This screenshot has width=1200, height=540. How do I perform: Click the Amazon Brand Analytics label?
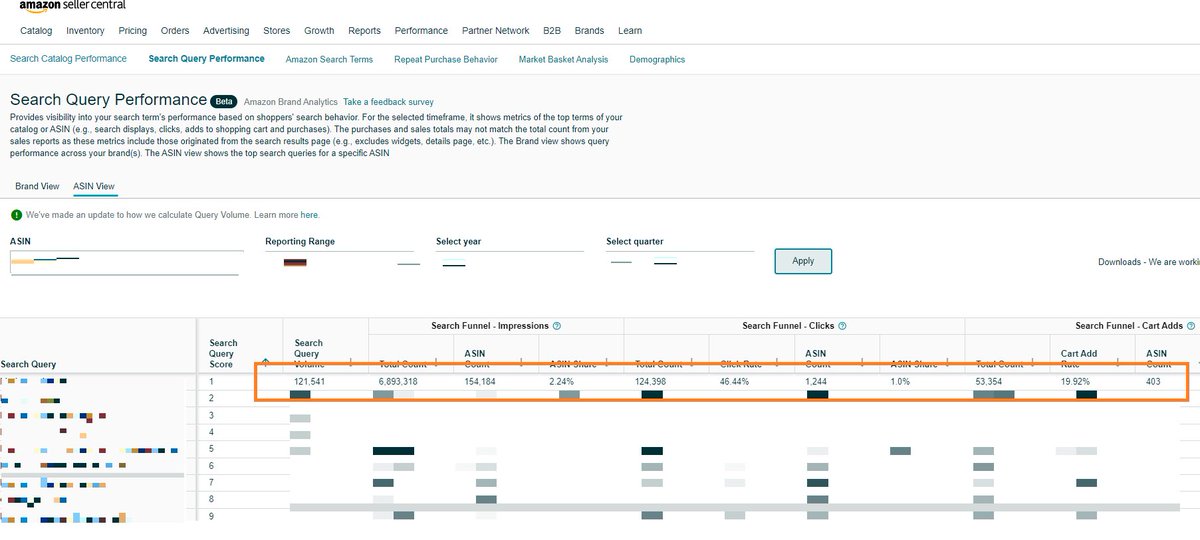click(290, 102)
